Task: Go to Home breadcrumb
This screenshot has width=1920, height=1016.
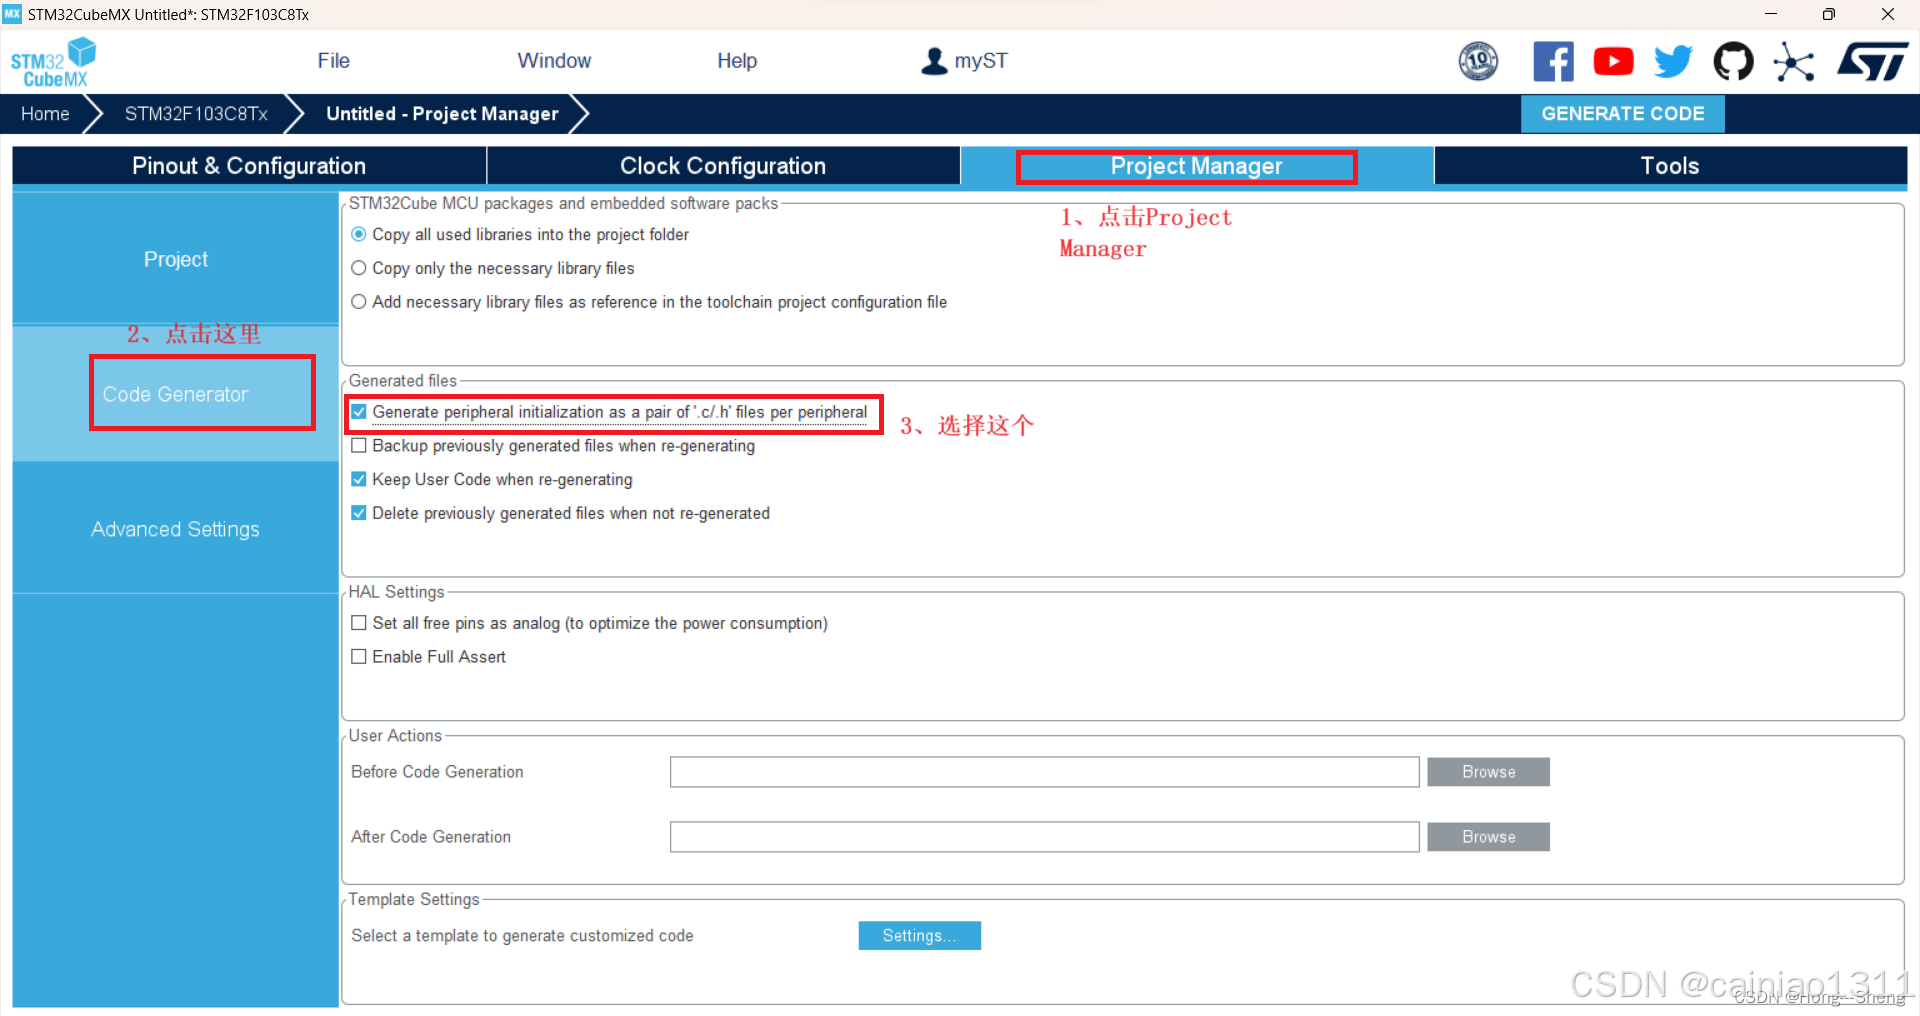Action: pos(45,114)
